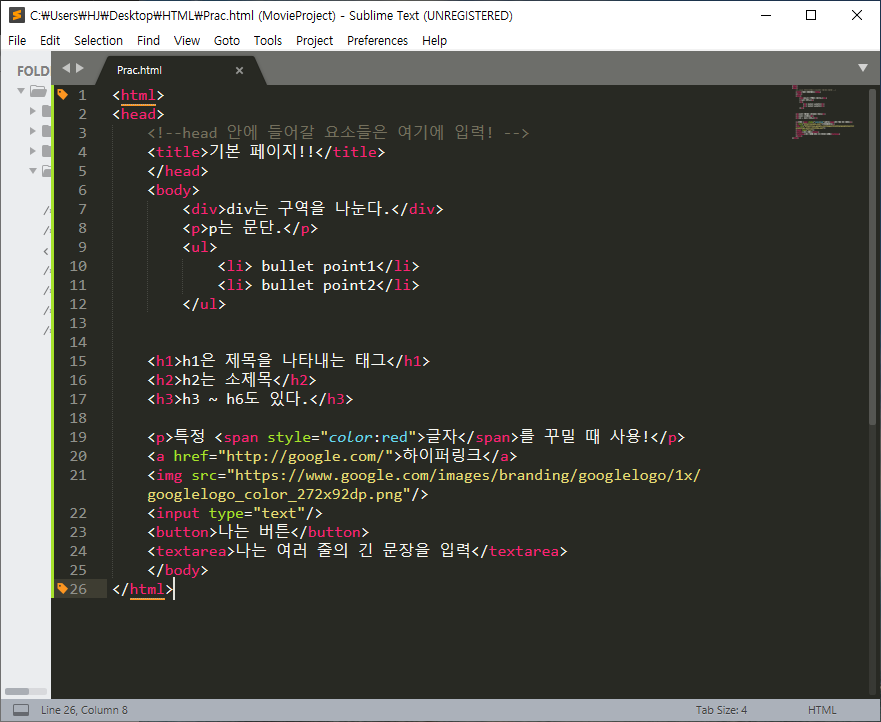Open the HTML syntax selector in status bar
This screenshot has height=722, width=881.
tap(822, 710)
